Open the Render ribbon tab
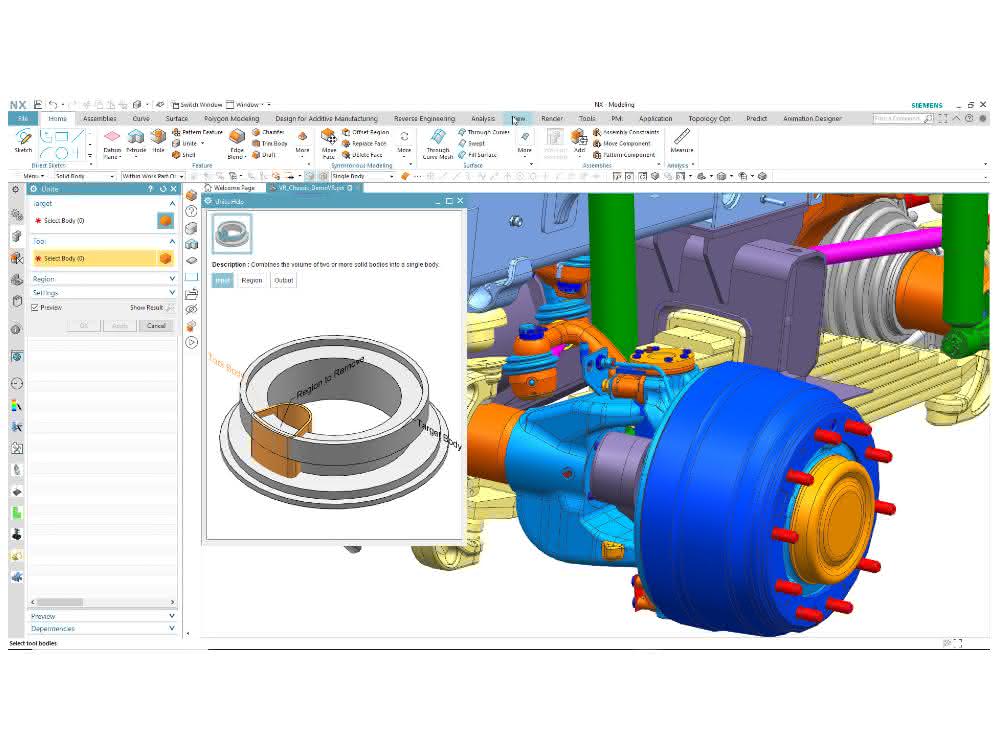Viewport: 1000px width, 750px height. click(552, 119)
